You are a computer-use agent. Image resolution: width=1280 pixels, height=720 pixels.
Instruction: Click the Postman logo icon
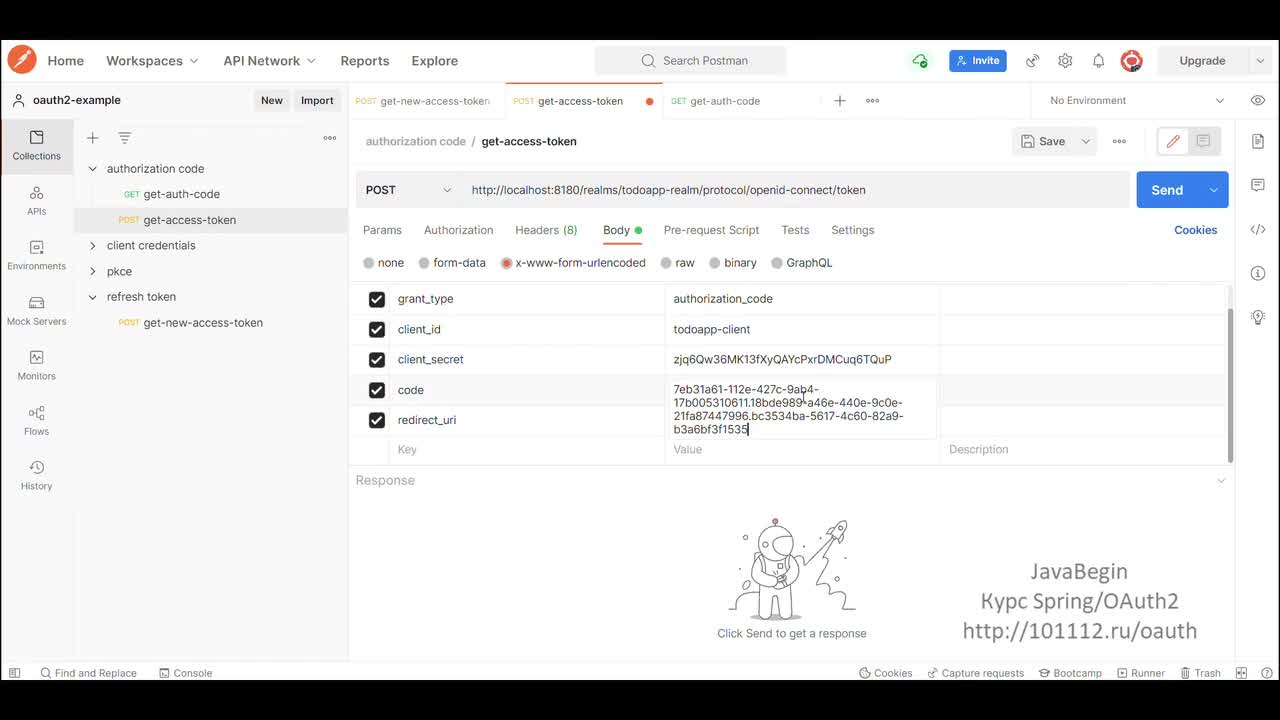point(22,60)
